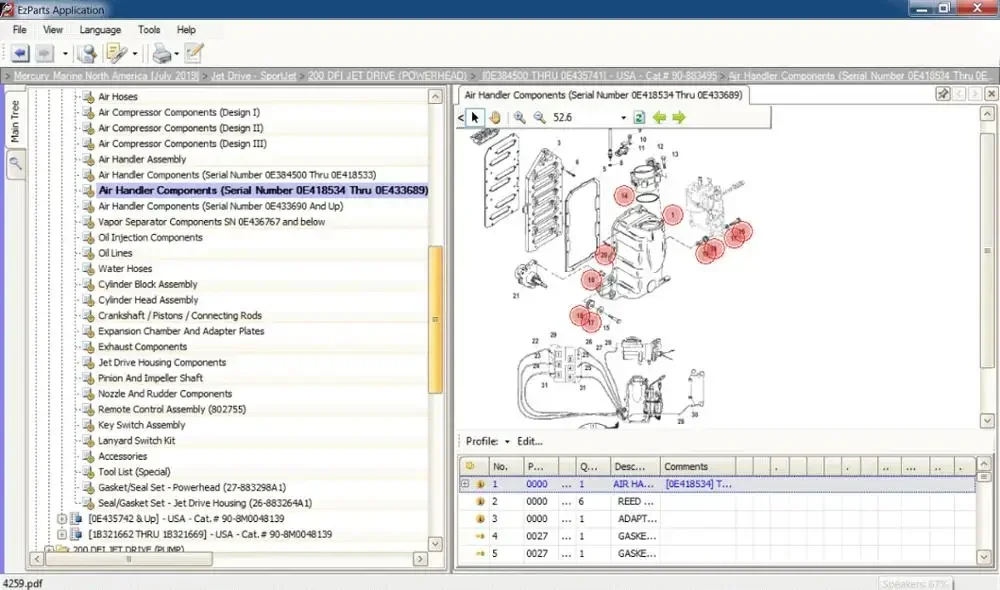Screen dimensions: 1000x590
Task: Click the green refresh diagram icon
Action: [x=639, y=118]
